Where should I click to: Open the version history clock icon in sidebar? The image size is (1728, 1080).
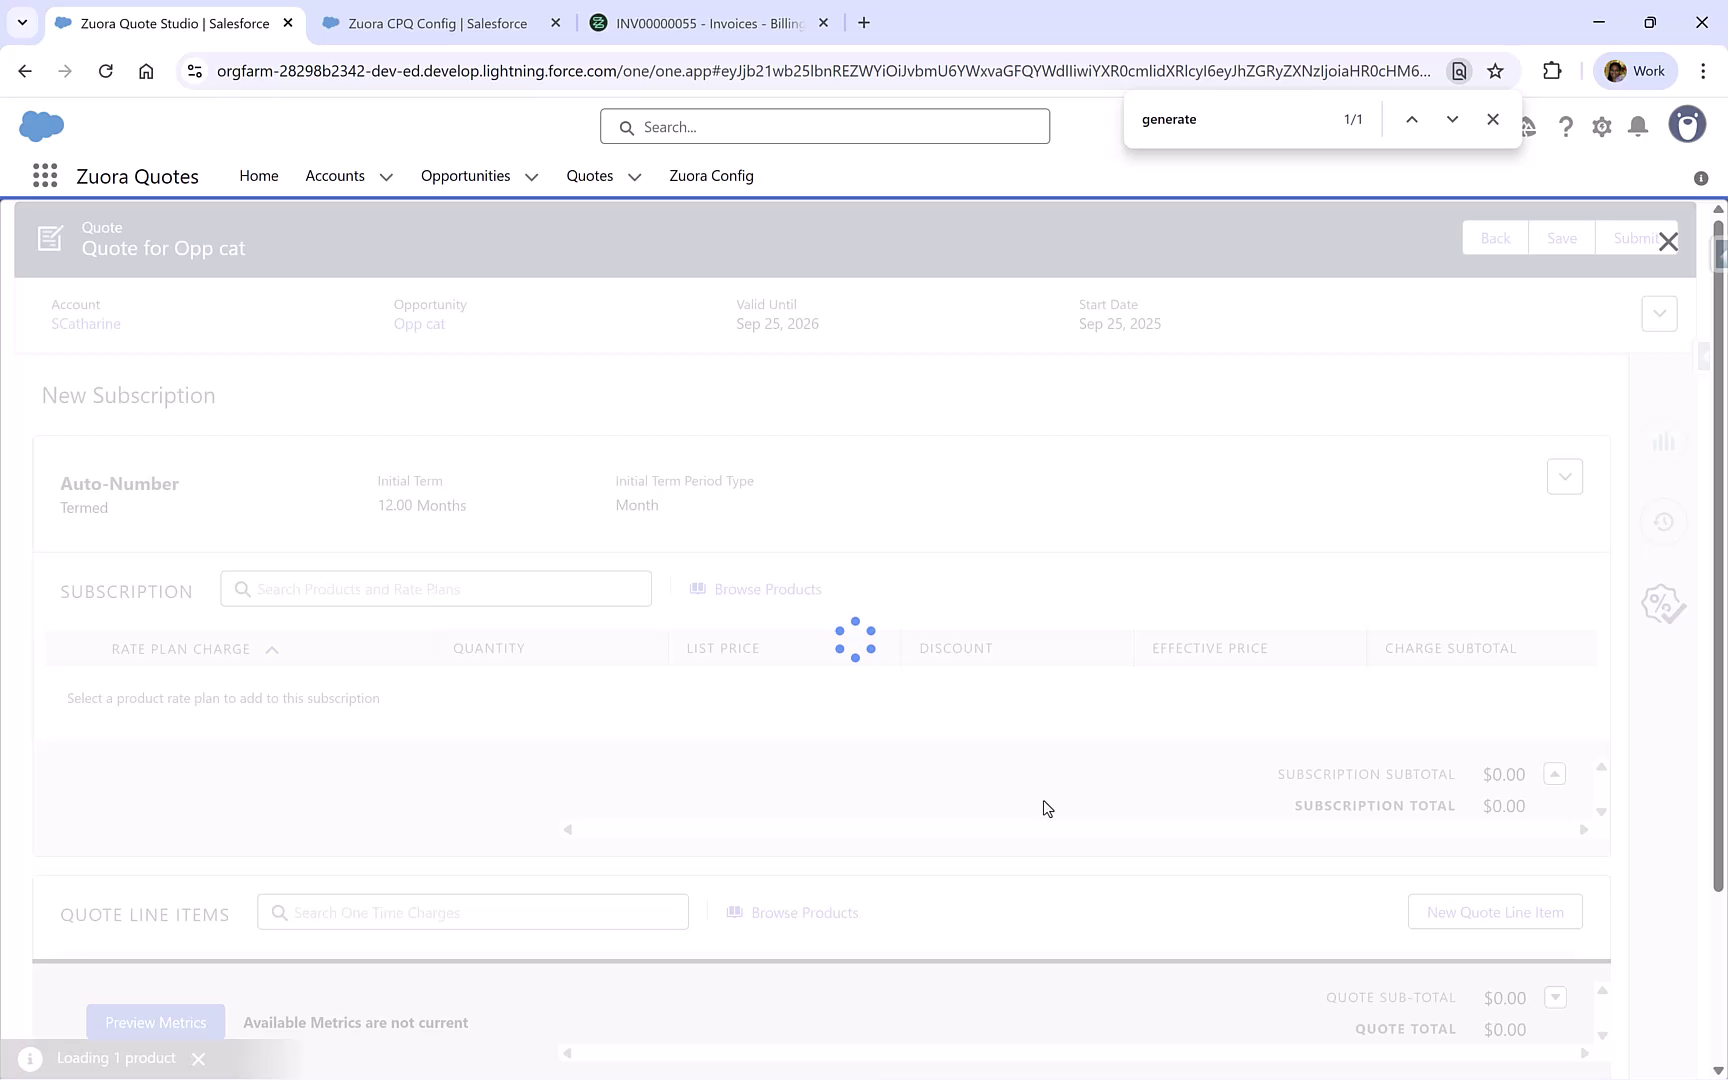[1663, 522]
